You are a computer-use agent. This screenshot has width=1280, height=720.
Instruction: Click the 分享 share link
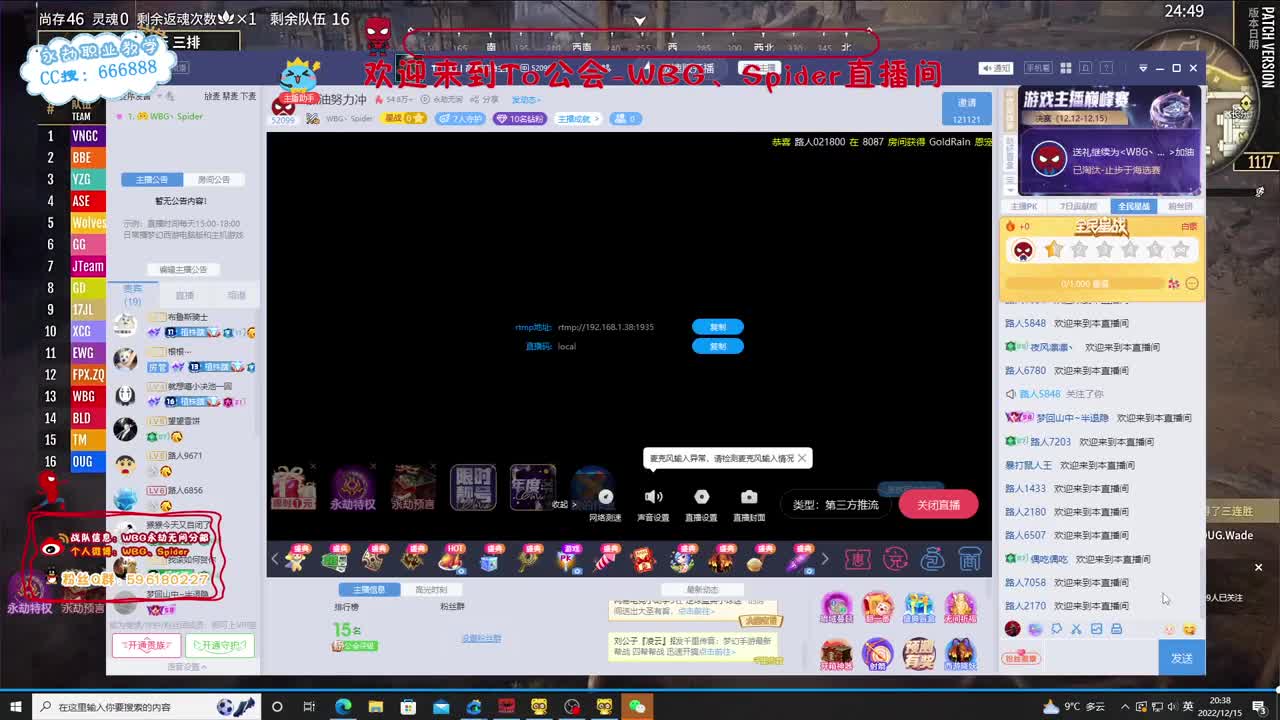point(486,100)
